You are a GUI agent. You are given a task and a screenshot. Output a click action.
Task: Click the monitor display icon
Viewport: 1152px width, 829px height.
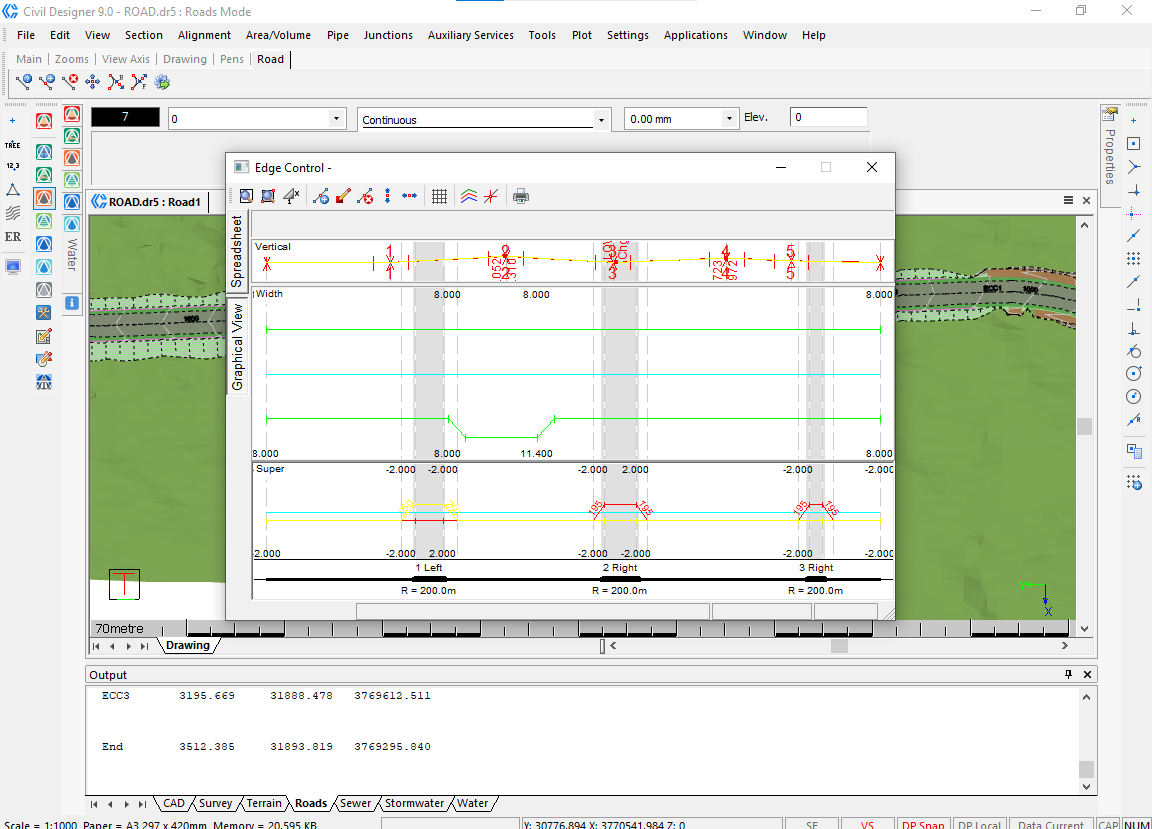coord(12,266)
